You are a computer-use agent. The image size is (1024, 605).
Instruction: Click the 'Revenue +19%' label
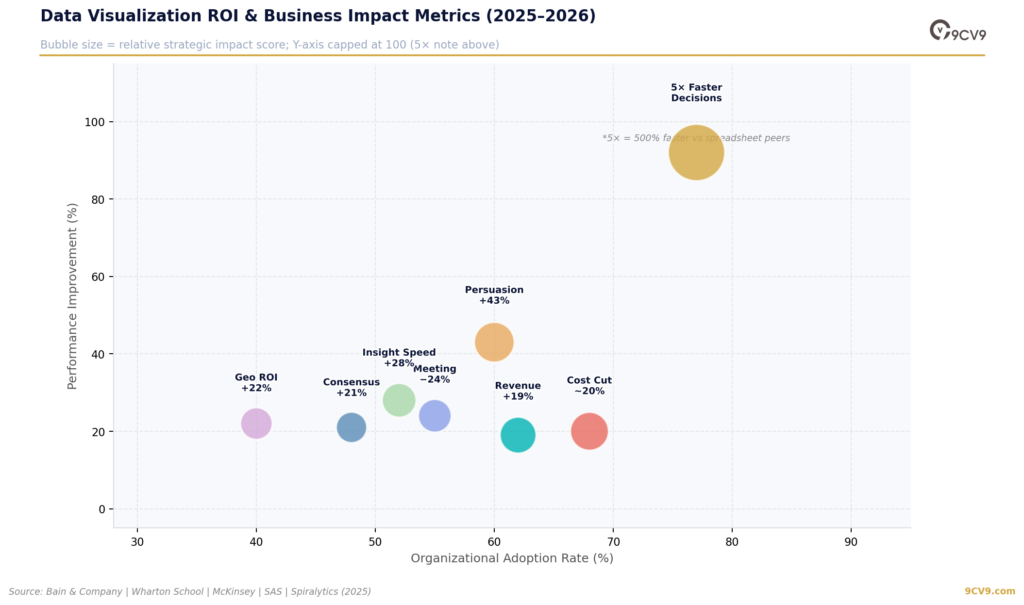tap(518, 391)
